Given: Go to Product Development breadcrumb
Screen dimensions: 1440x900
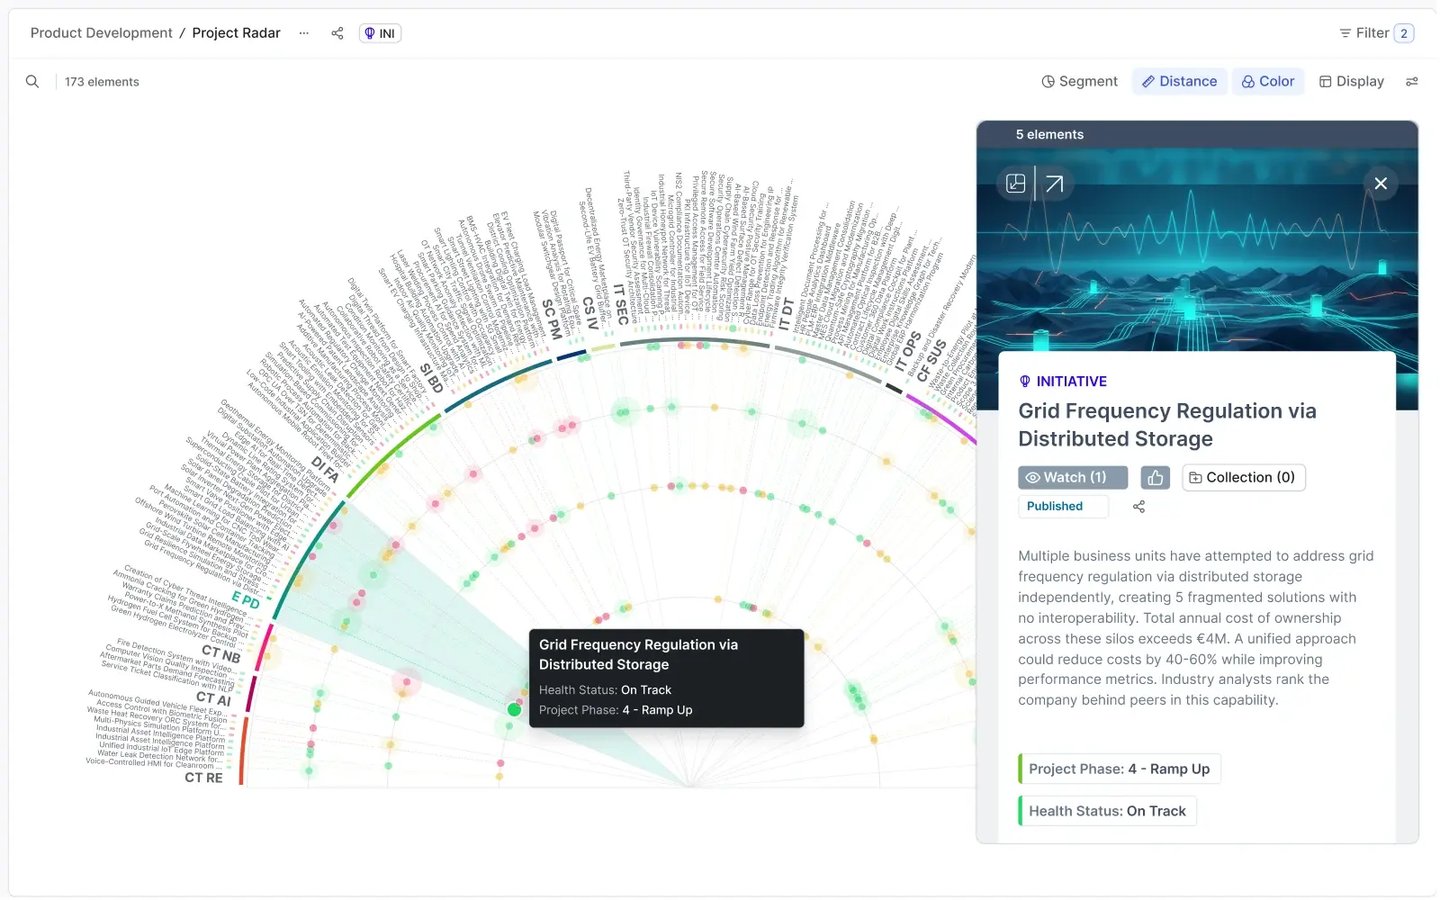Looking at the screenshot, I should [x=101, y=33].
